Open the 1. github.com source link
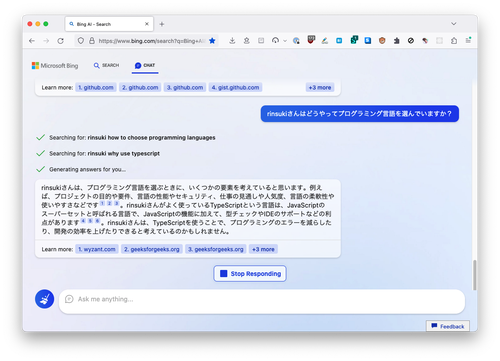The width and height of the screenshot is (500, 361). point(96,87)
